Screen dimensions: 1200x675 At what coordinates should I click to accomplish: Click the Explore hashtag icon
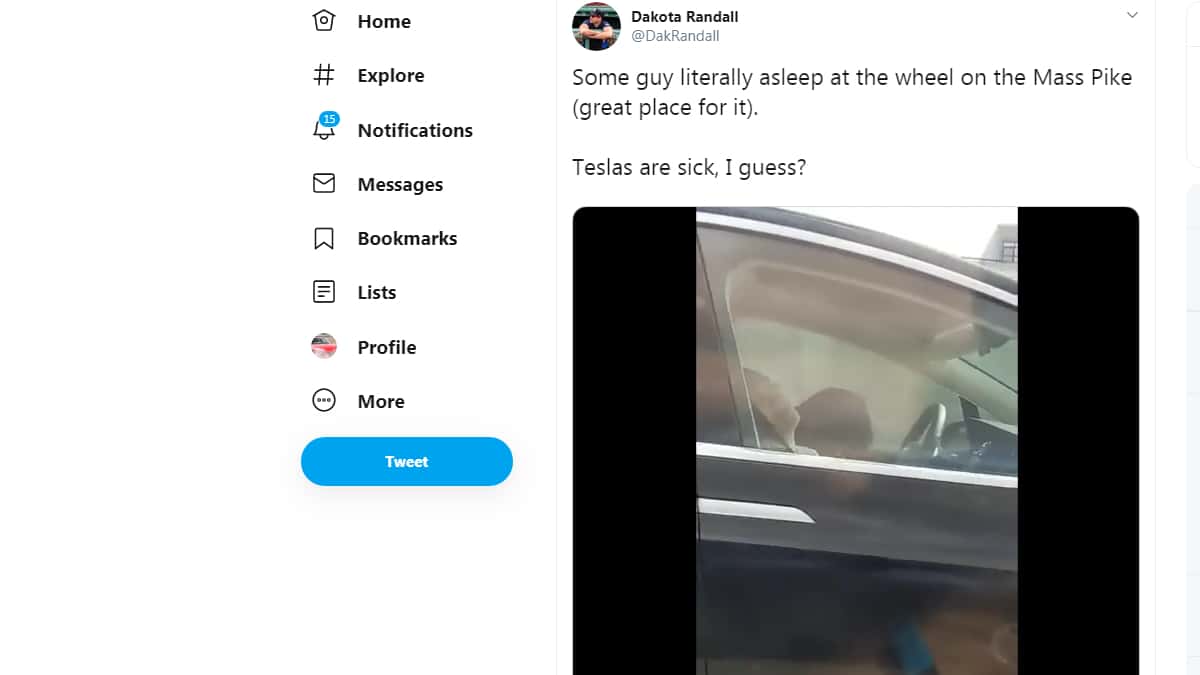(324, 75)
